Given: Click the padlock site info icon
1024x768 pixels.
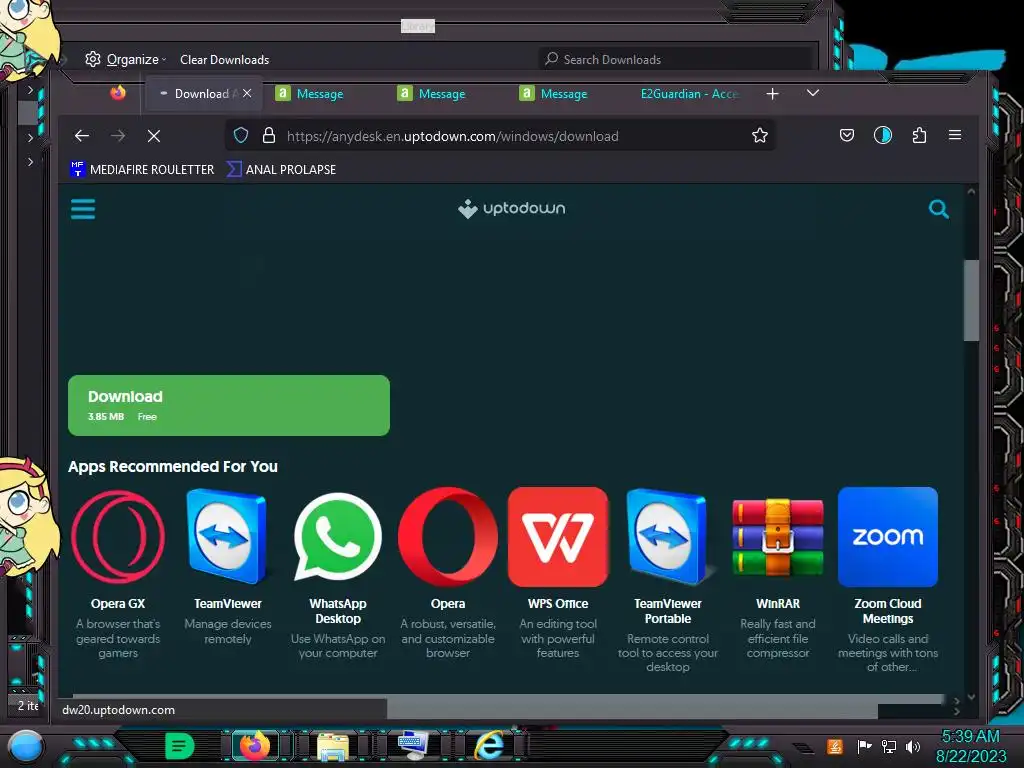Looking at the screenshot, I should pos(268,135).
